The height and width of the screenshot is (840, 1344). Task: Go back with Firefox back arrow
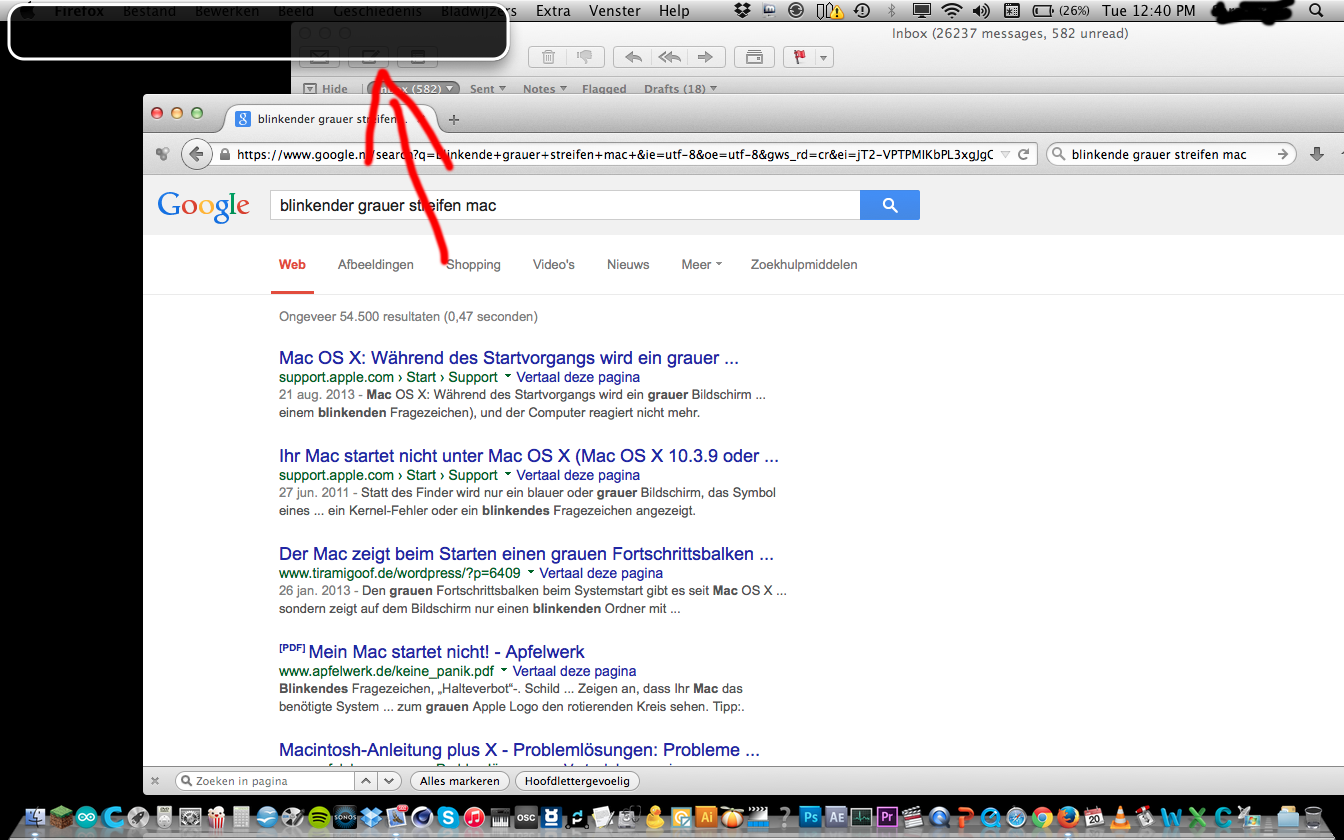pos(196,154)
